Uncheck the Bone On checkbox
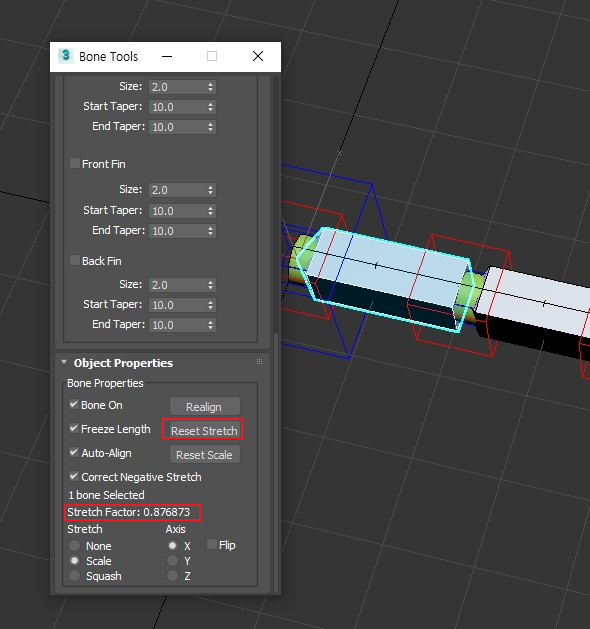The width and height of the screenshot is (590, 629). pyautogui.click(x=73, y=404)
